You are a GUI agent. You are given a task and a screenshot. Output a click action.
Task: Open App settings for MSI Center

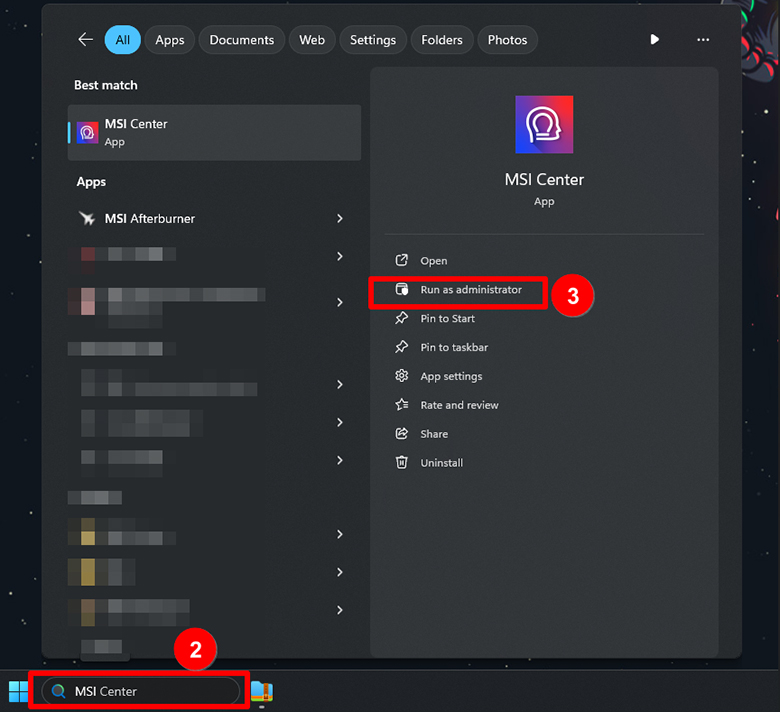(x=451, y=376)
